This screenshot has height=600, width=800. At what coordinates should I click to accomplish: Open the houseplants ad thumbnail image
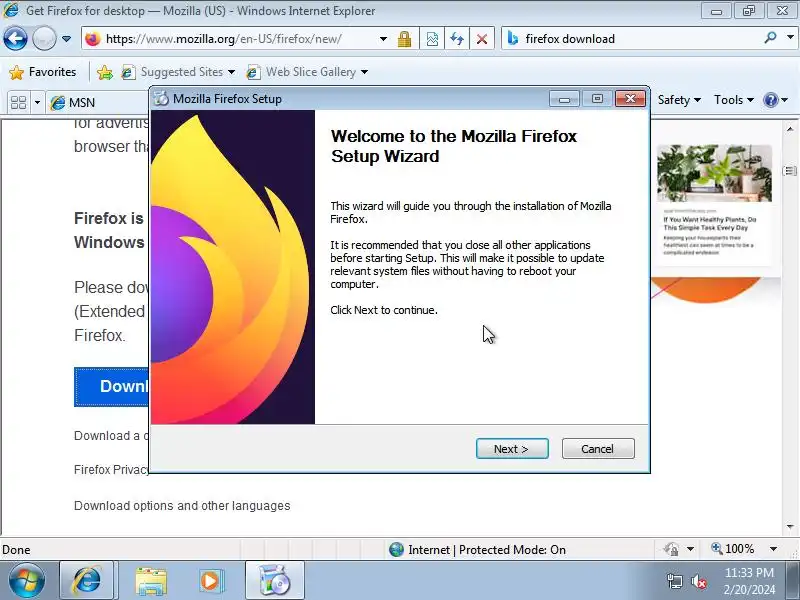tap(714, 173)
